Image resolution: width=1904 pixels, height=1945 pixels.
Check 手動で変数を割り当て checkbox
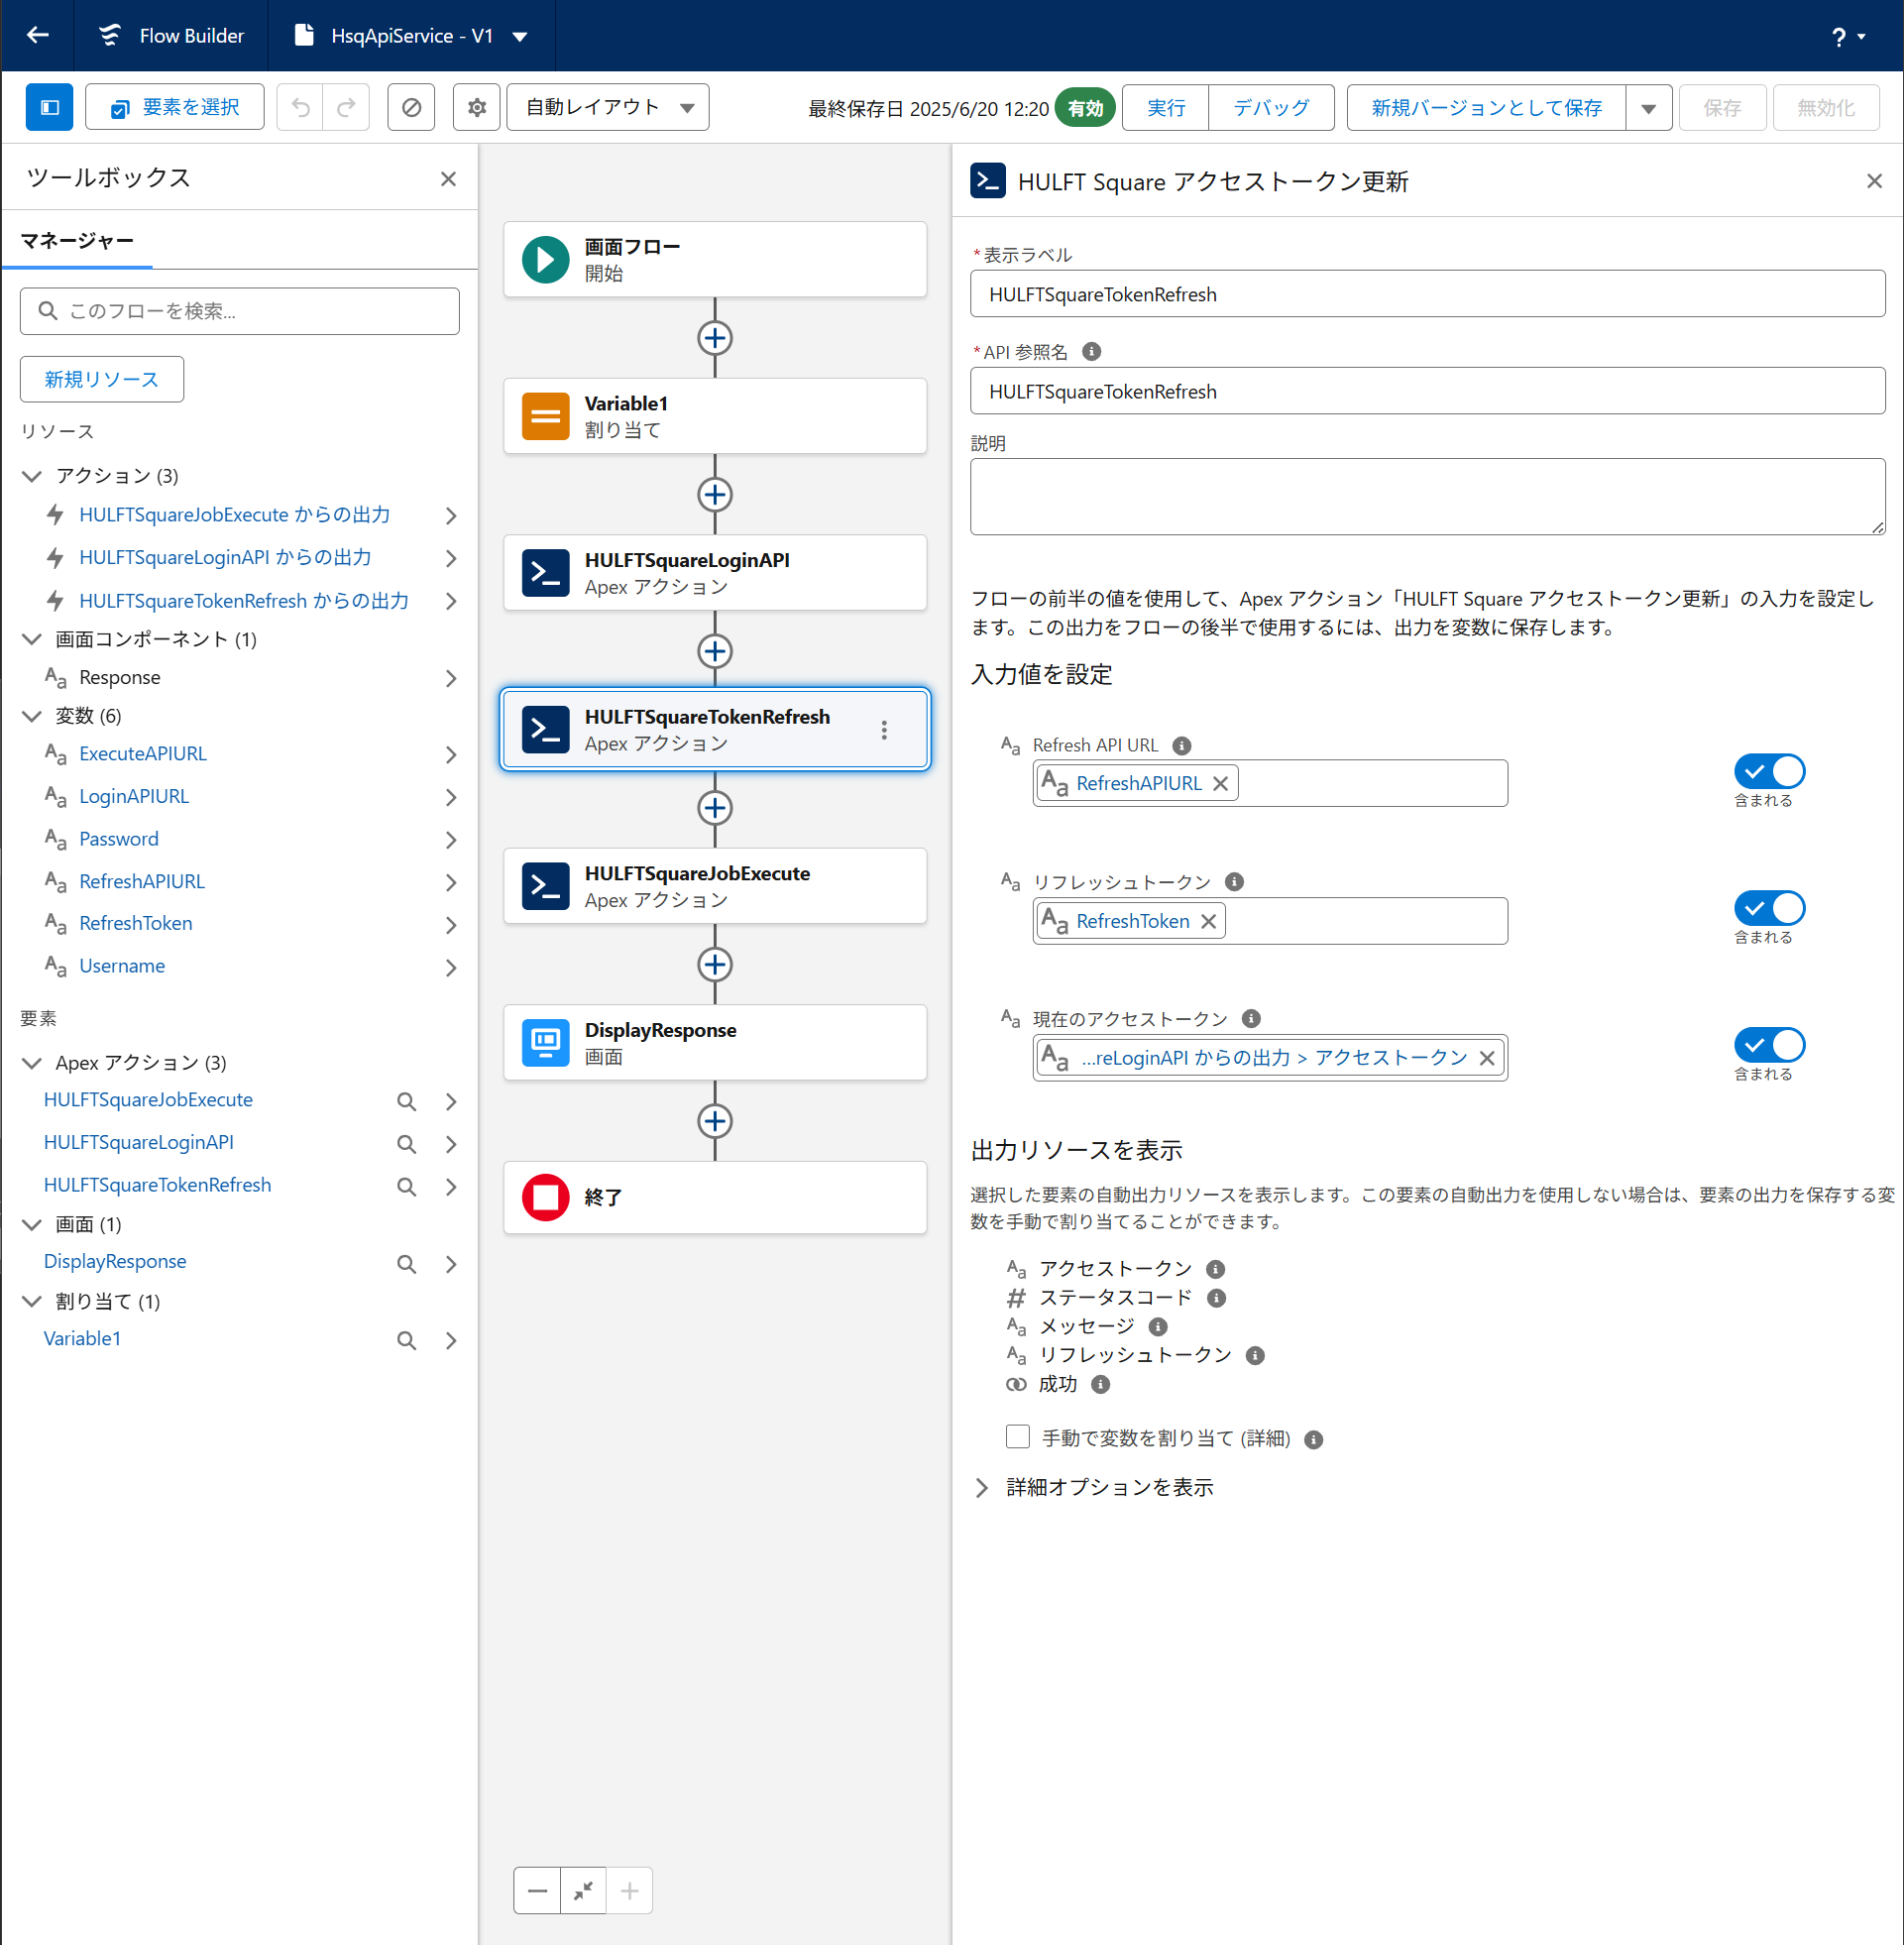(1017, 1437)
